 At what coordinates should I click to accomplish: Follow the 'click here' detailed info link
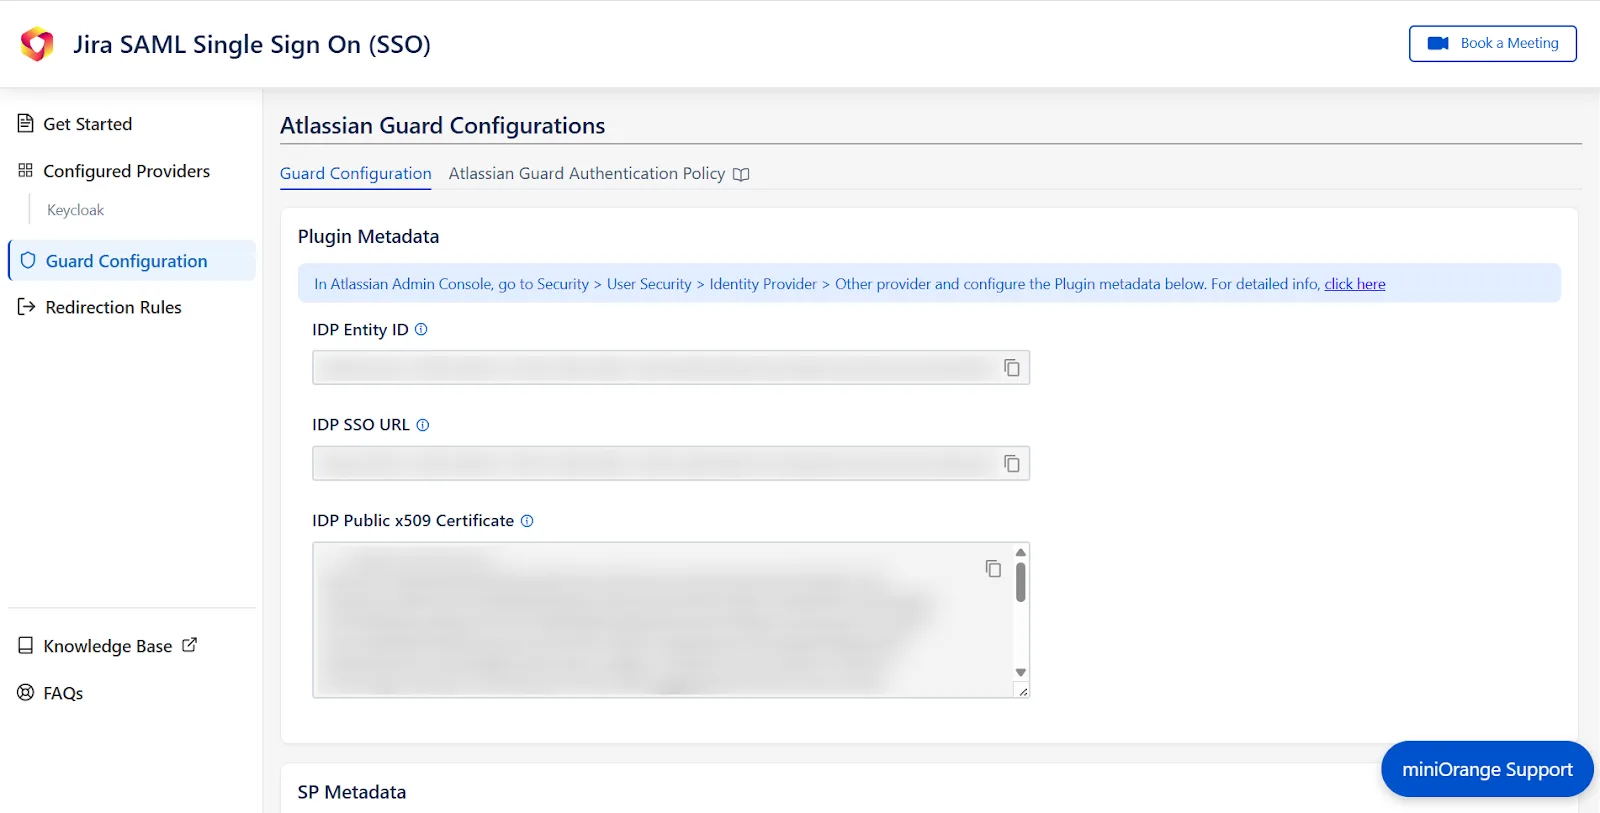(1354, 284)
